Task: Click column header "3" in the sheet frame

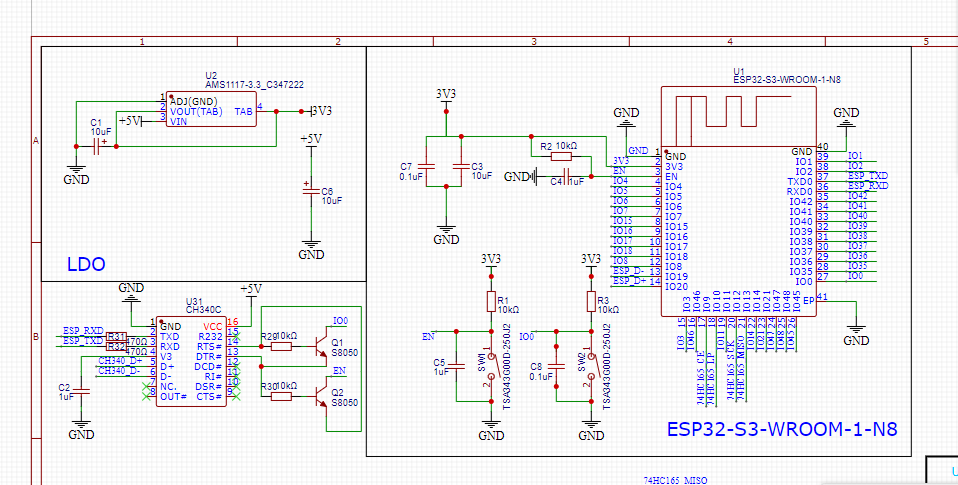Action: [533, 42]
